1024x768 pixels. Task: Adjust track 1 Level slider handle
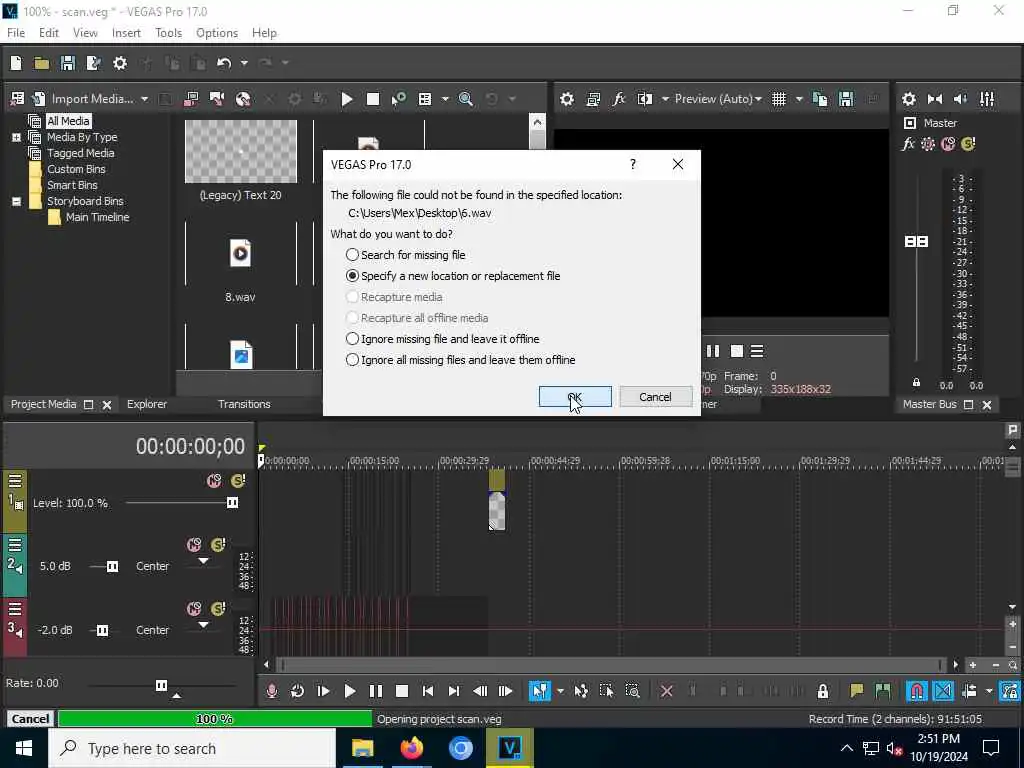[232, 503]
